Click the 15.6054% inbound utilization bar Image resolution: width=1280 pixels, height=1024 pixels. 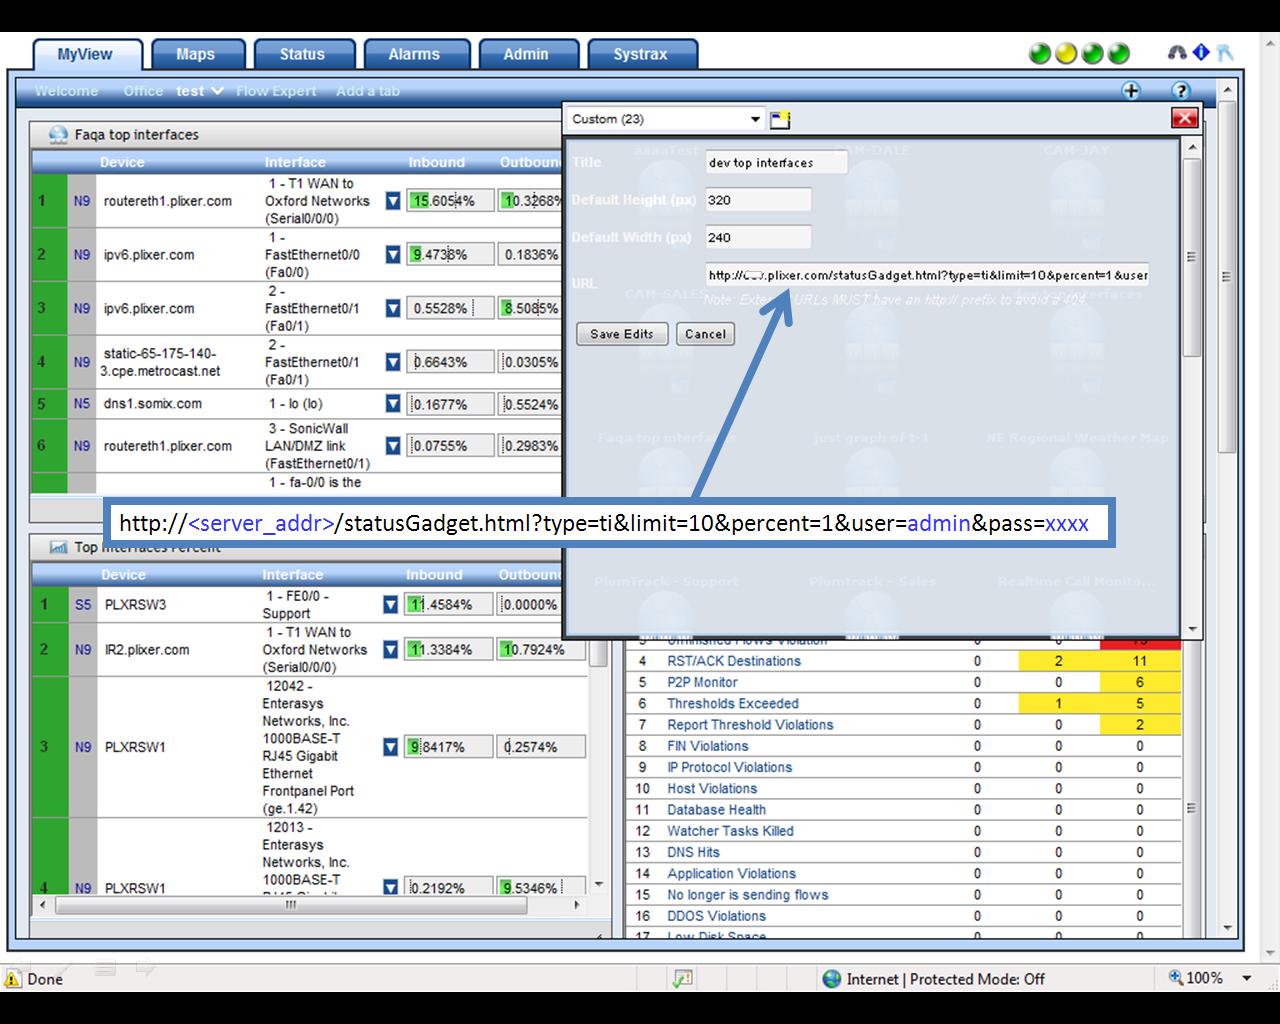coord(451,201)
